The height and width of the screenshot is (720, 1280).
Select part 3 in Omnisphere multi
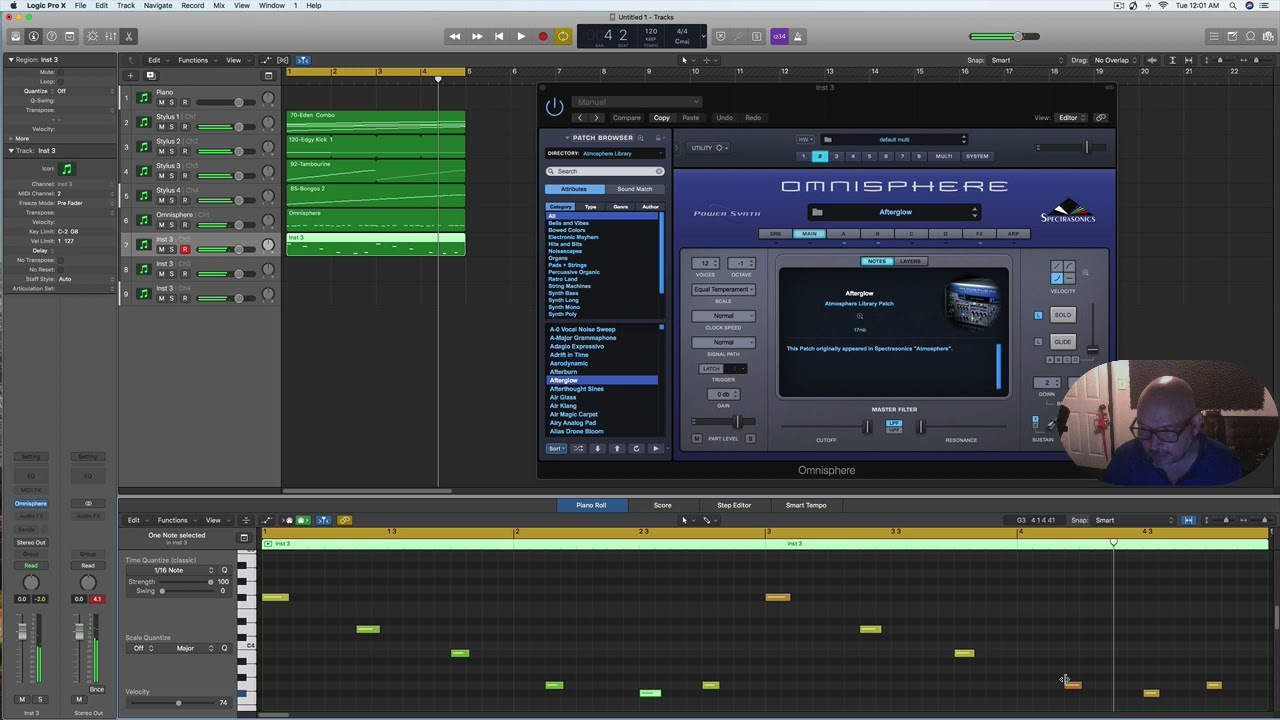pyautogui.click(x=836, y=156)
